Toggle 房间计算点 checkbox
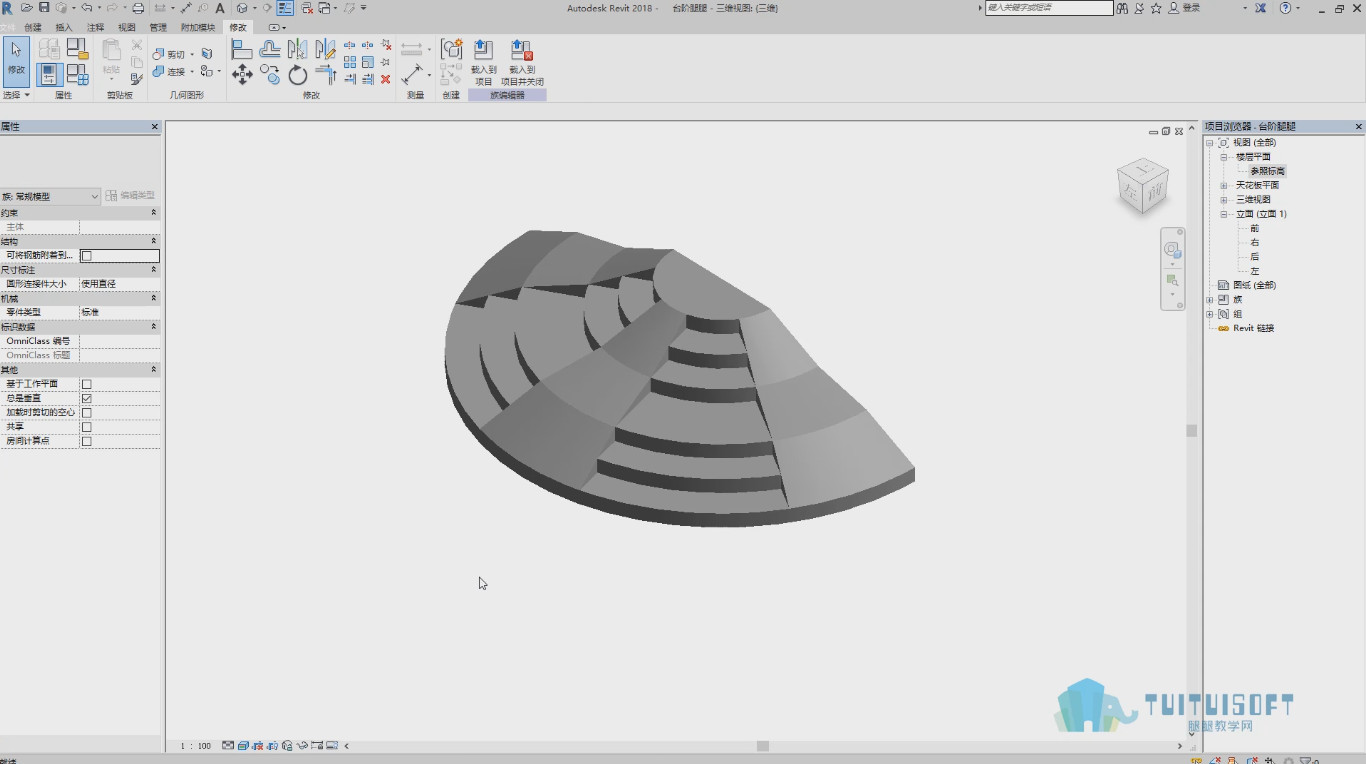 [86, 441]
